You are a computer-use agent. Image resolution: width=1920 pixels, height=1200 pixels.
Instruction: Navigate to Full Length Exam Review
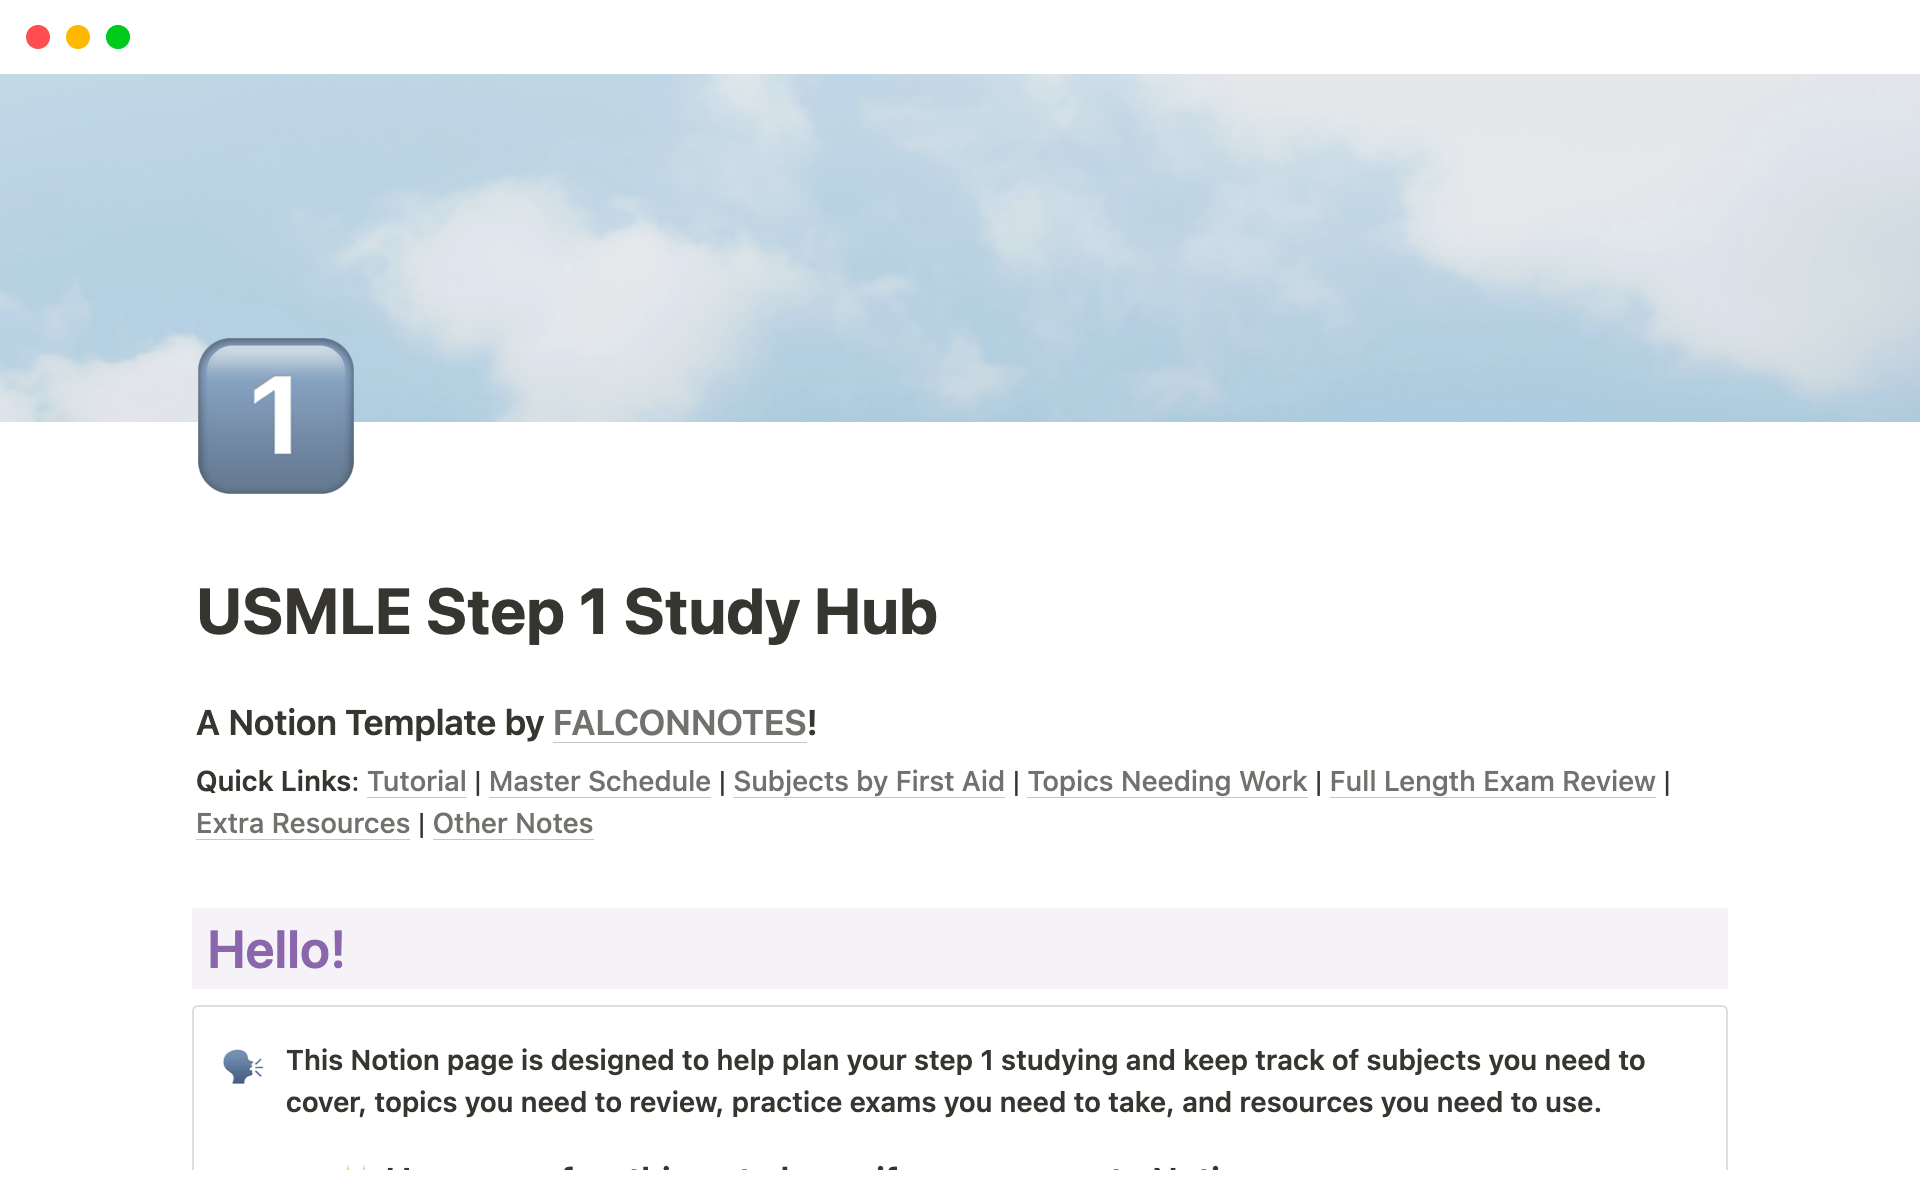coord(1491,781)
